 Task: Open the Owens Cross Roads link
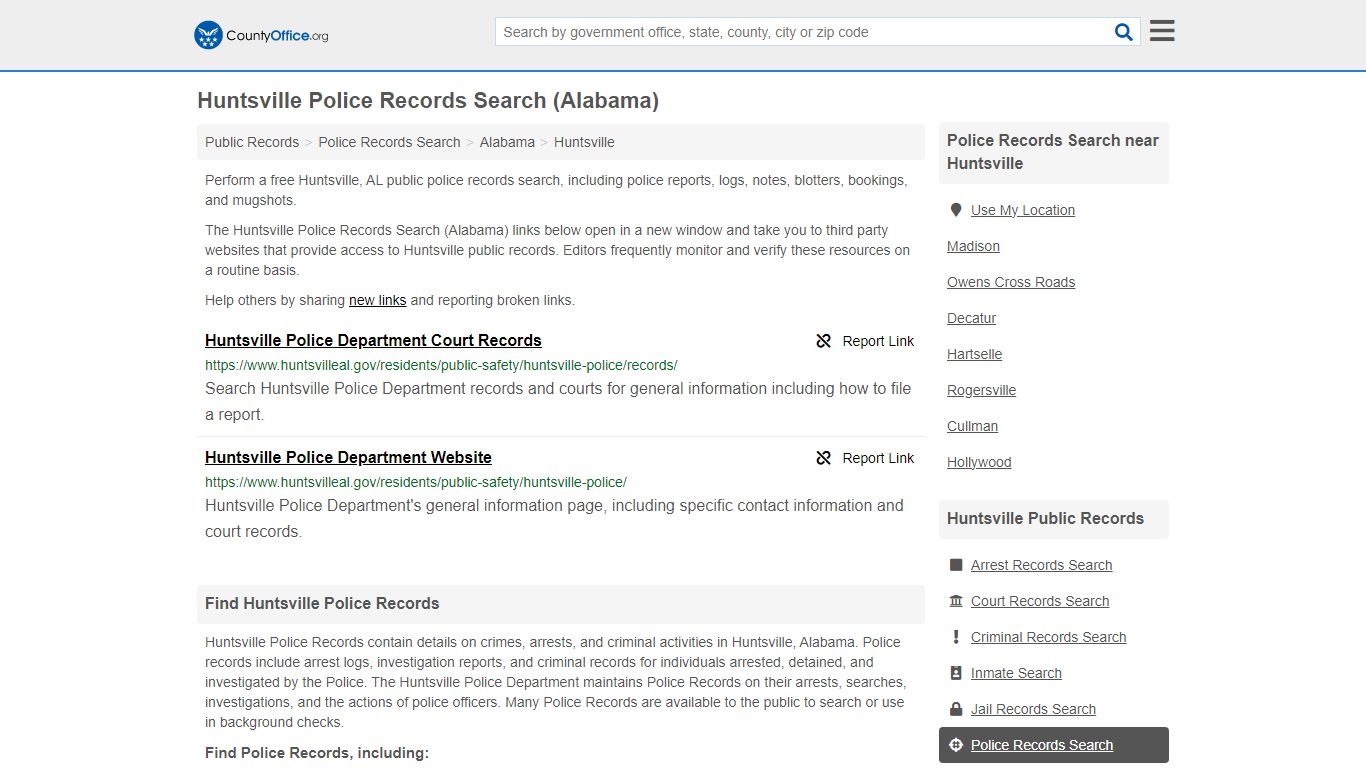pos(1011,282)
